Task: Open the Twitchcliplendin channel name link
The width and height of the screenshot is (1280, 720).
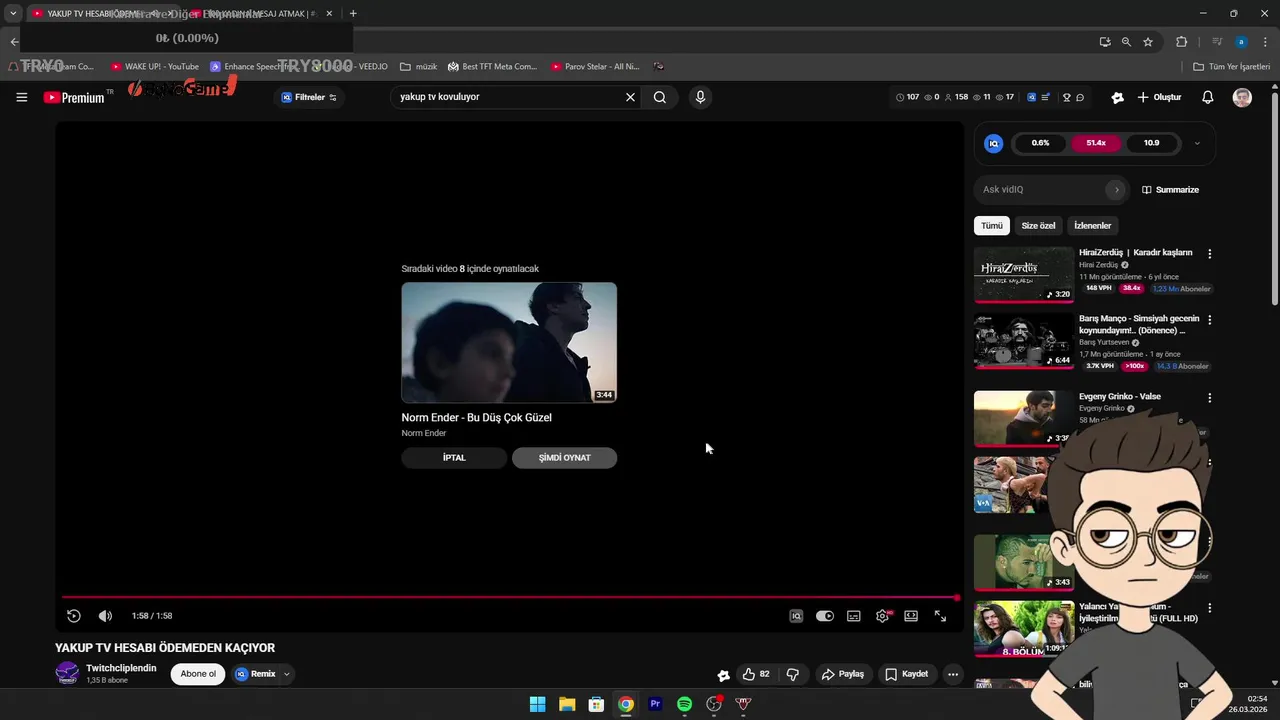Action: point(121,668)
